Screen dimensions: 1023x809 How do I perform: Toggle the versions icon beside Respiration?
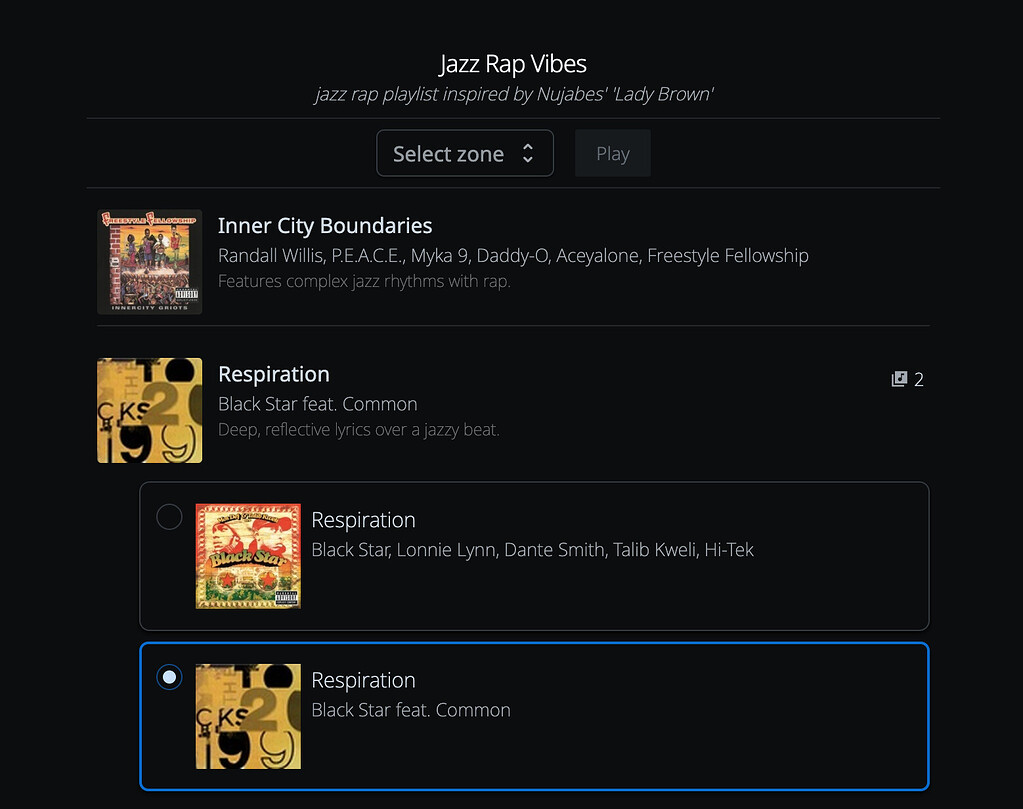coord(899,379)
